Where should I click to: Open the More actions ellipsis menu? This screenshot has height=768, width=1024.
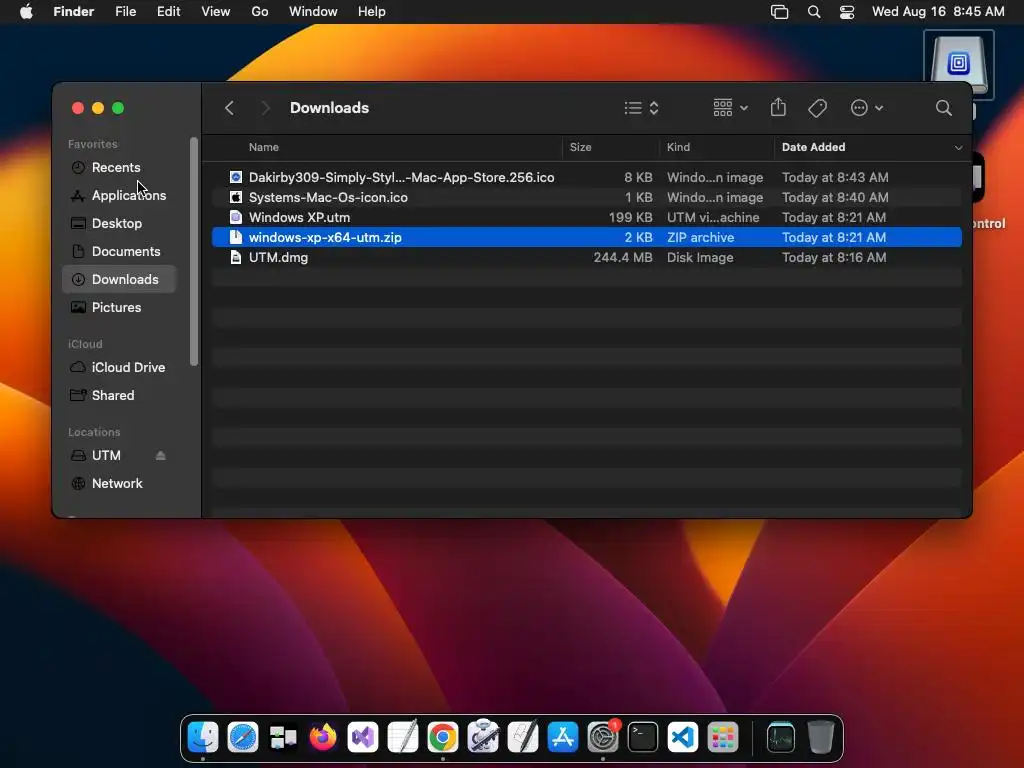[866, 108]
